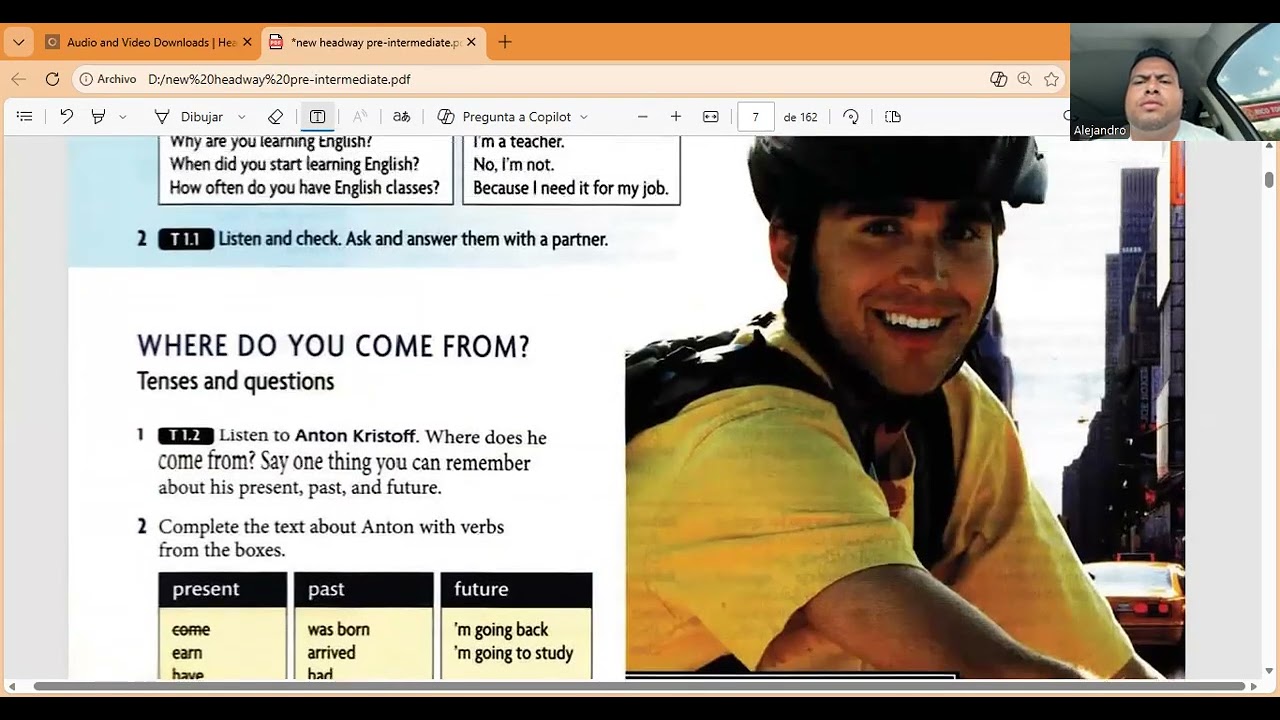The image size is (1280, 720).
Task: Open page view layout options
Action: pyautogui.click(x=893, y=117)
